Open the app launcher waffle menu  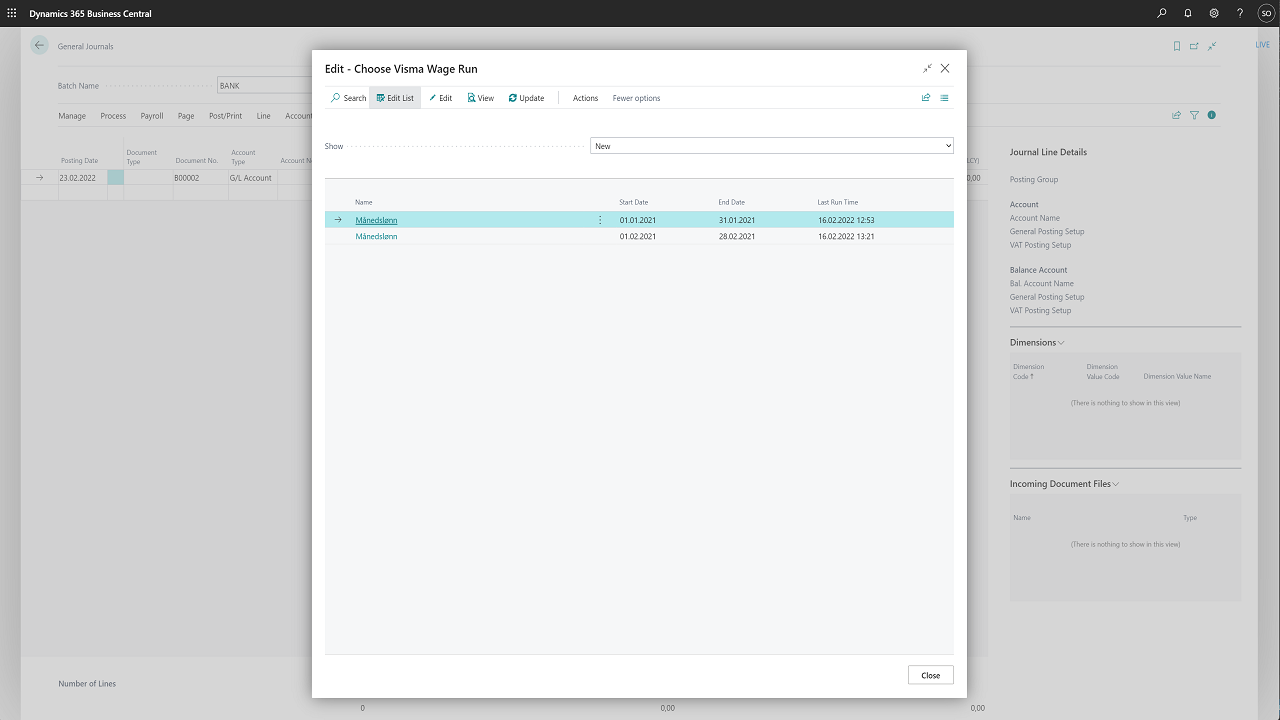(x=12, y=14)
